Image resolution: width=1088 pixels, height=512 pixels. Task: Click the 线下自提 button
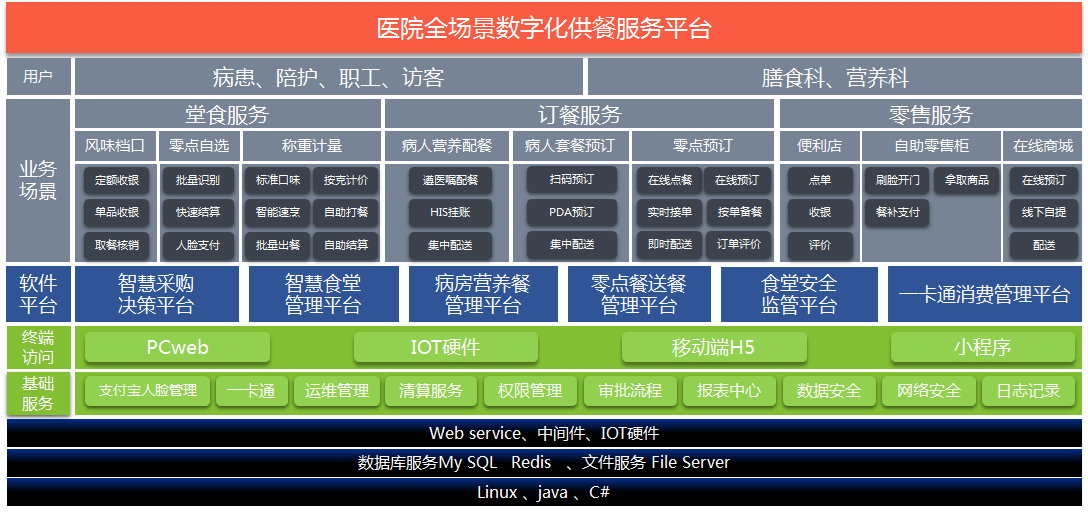[x=1043, y=213]
